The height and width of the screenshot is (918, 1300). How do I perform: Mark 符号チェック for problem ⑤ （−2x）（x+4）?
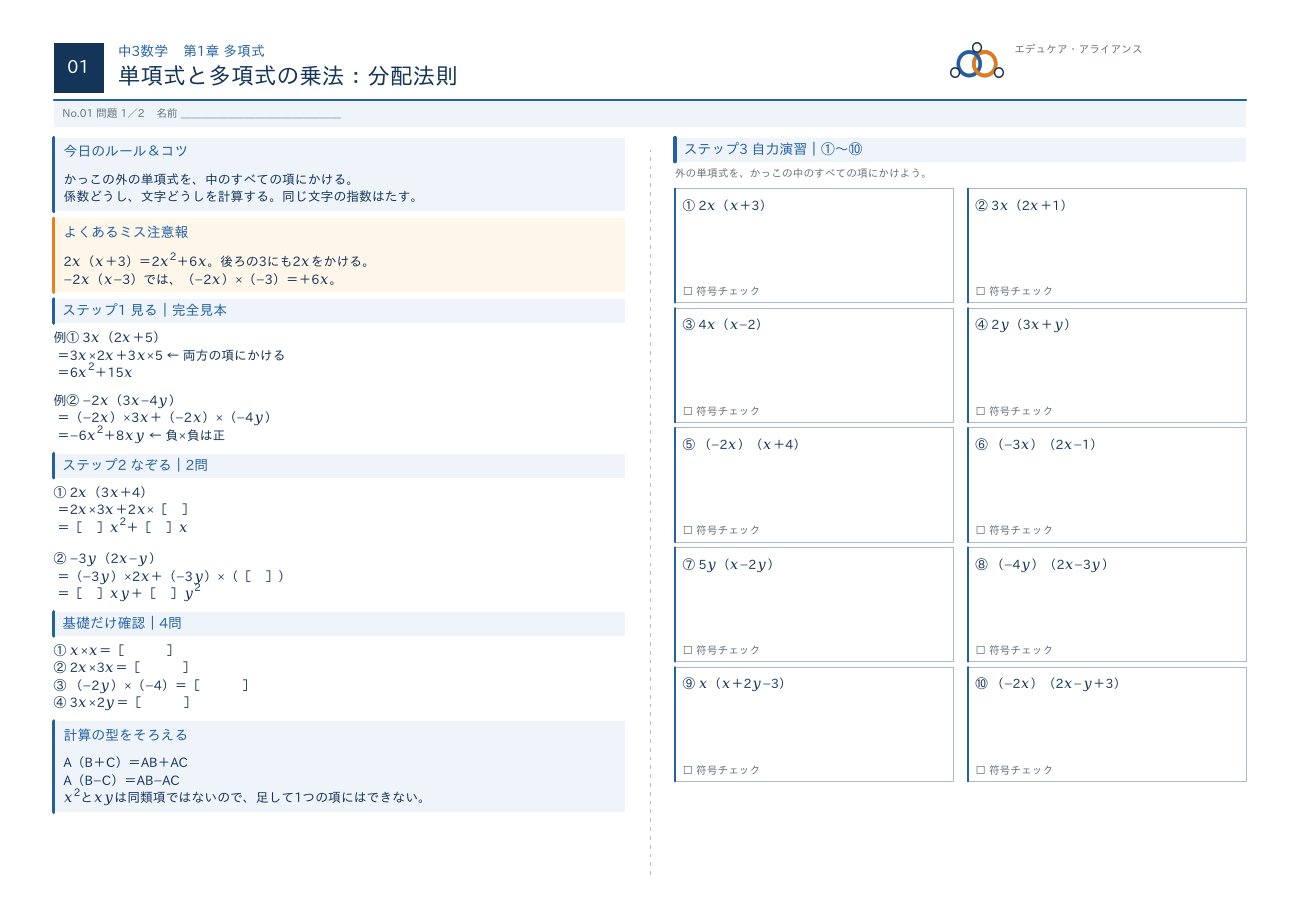(x=688, y=530)
